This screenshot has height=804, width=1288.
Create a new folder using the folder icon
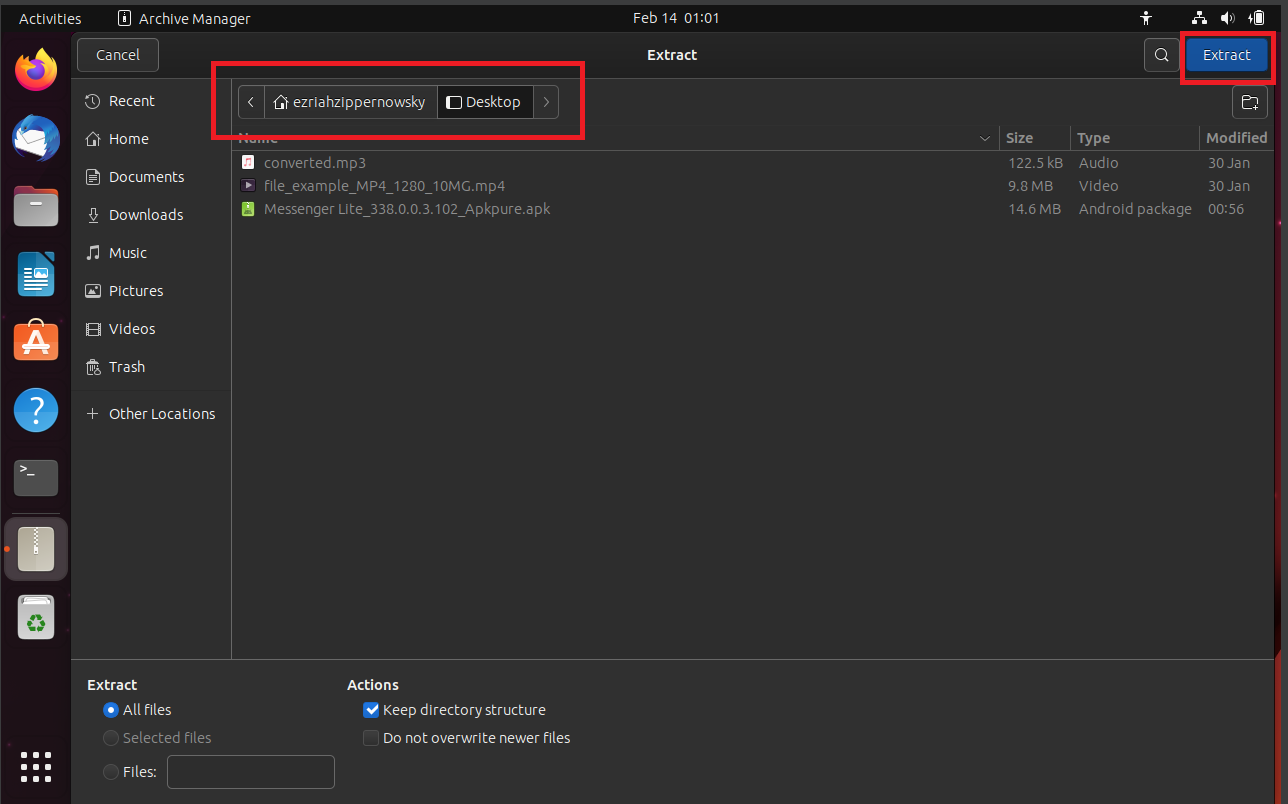[1250, 101]
